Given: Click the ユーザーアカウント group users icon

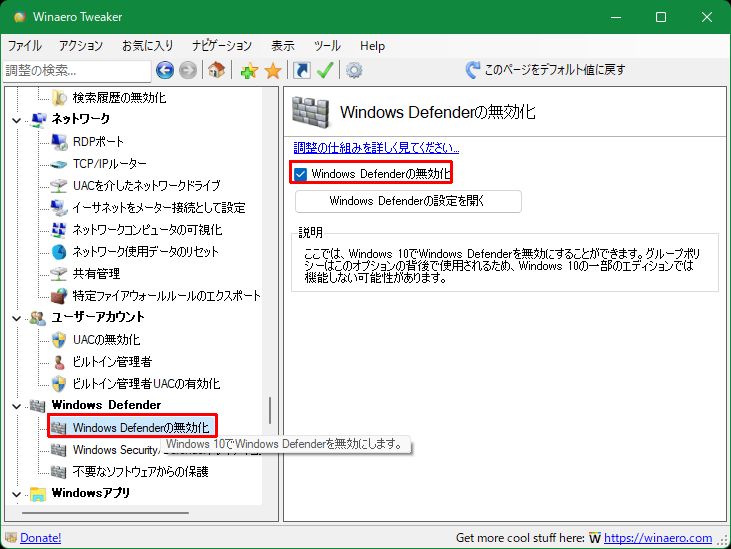Looking at the screenshot, I should (x=38, y=318).
